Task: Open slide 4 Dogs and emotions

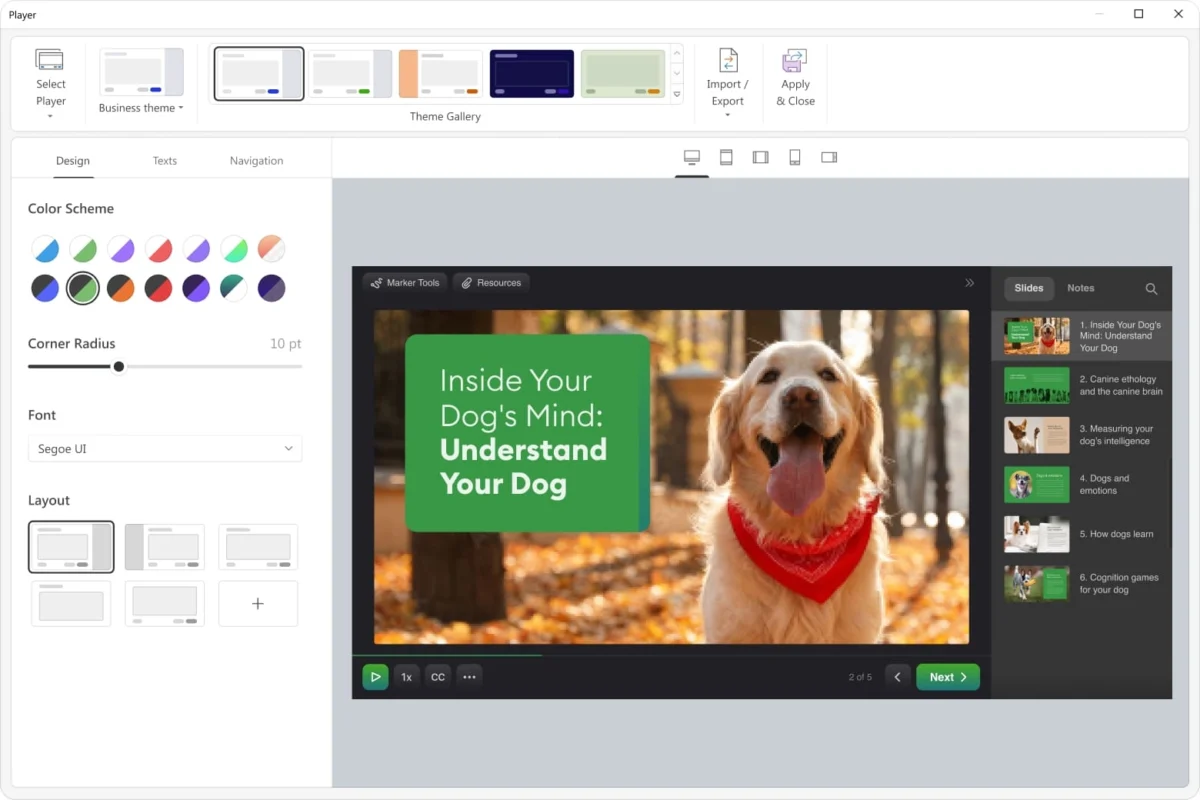Action: click(x=1082, y=484)
